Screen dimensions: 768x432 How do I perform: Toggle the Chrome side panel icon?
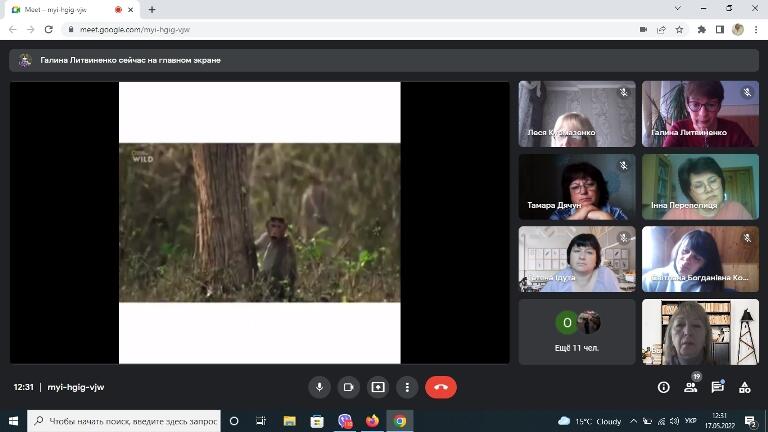click(x=720, y=29)
